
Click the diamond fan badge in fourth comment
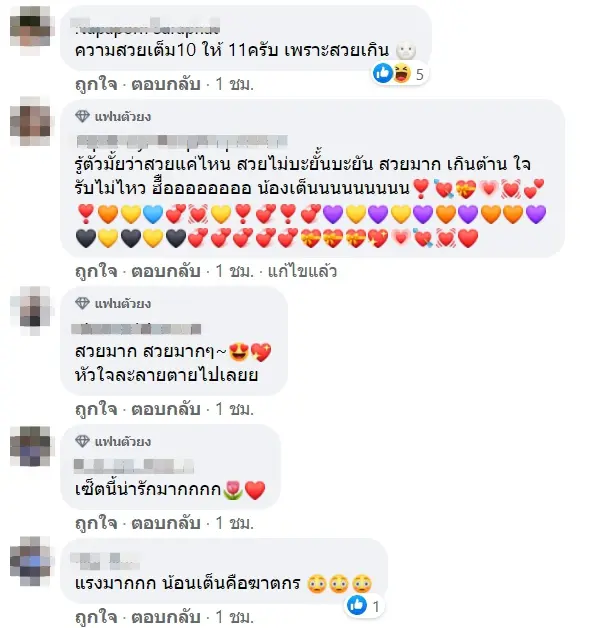pos(82,441)
